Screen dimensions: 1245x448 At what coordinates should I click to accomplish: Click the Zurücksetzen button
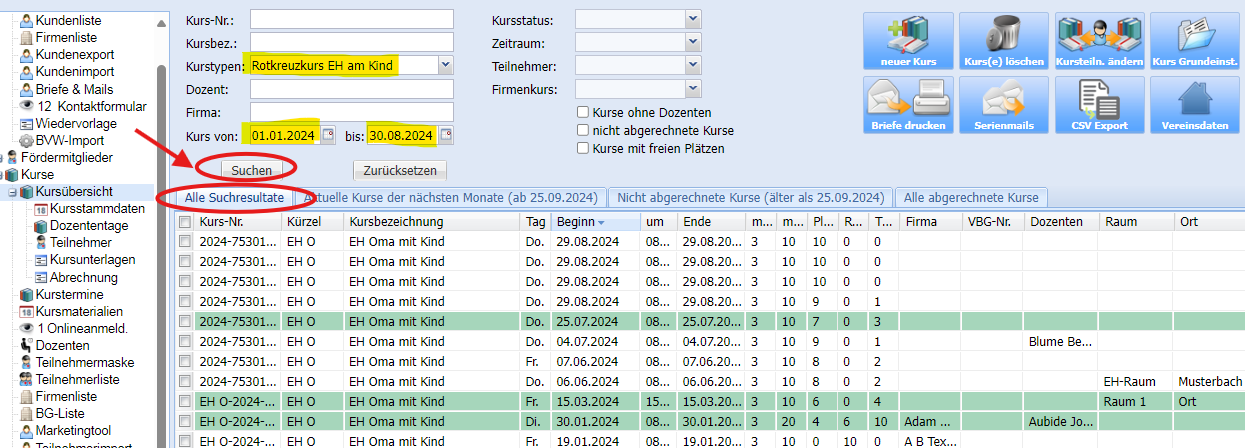coord(400,170)
